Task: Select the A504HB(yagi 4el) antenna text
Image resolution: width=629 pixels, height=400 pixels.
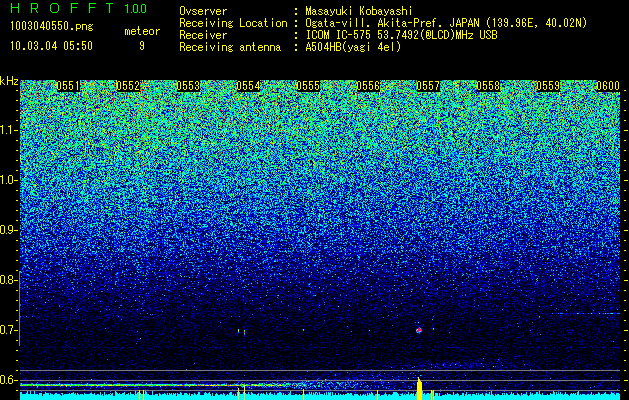Action: [x=353, y=47]
